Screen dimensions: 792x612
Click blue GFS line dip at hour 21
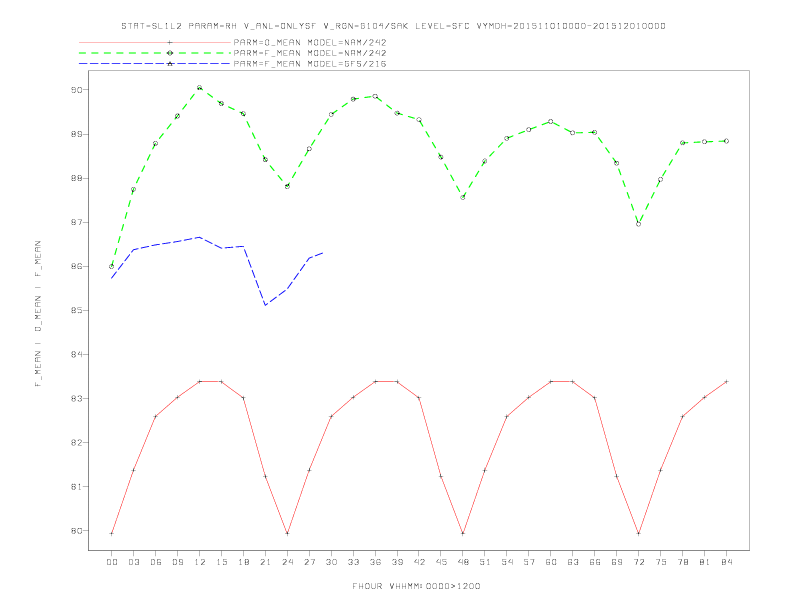coord(265,305)
